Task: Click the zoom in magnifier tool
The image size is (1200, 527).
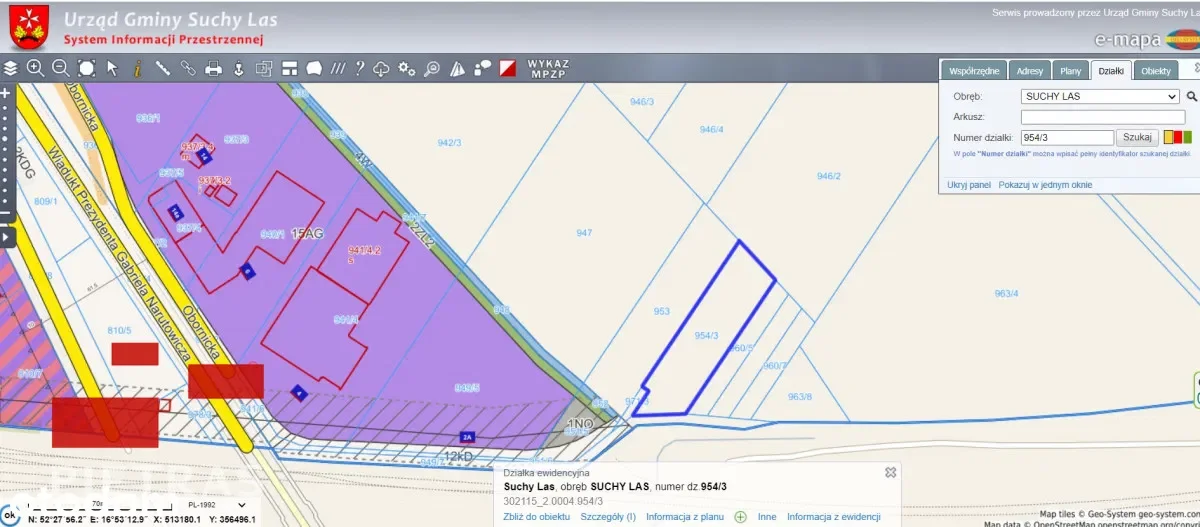Action: (x=36, y=69)
